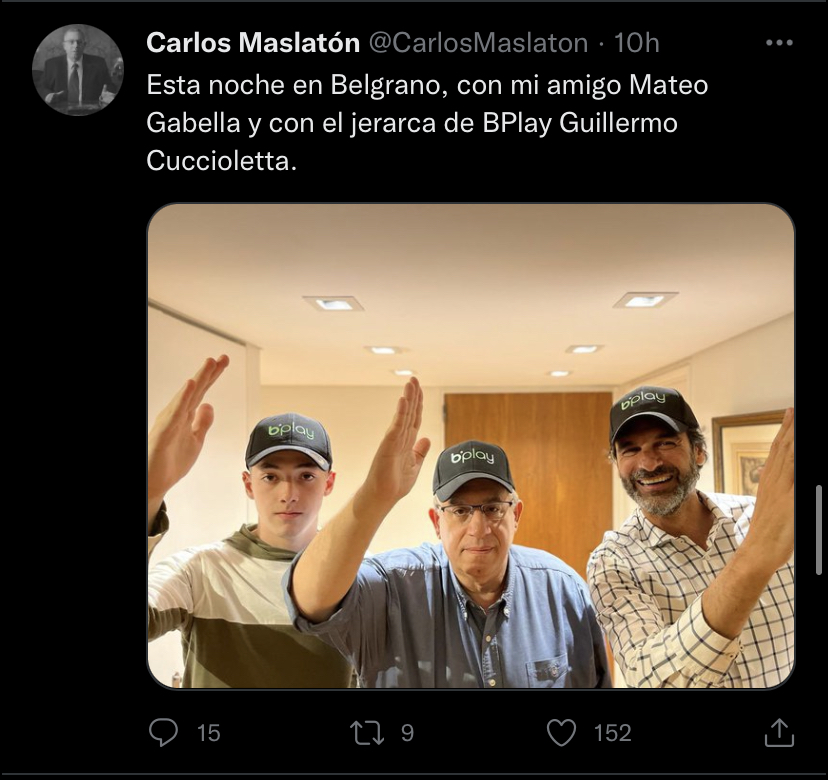
Task: Click the bplay logo on the middle cap
Action: tap(472, 457)
